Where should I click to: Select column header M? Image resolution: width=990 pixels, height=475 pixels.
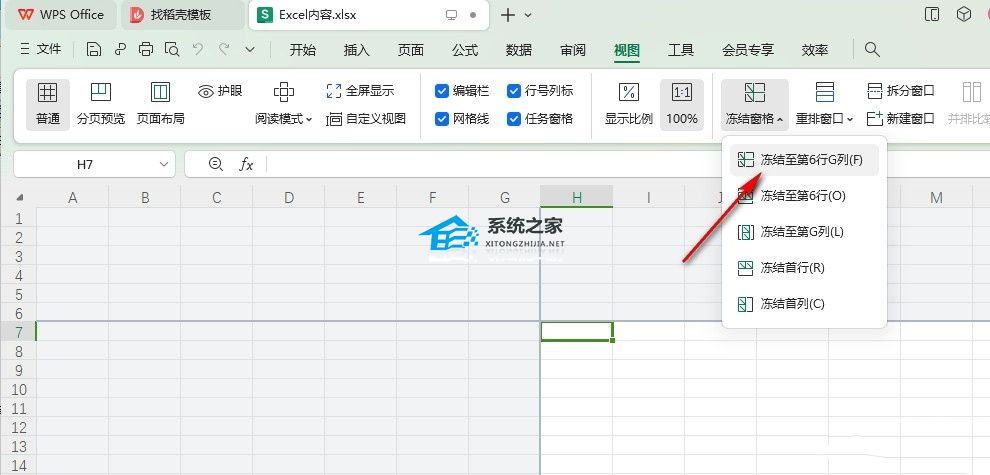click(936, 198)
